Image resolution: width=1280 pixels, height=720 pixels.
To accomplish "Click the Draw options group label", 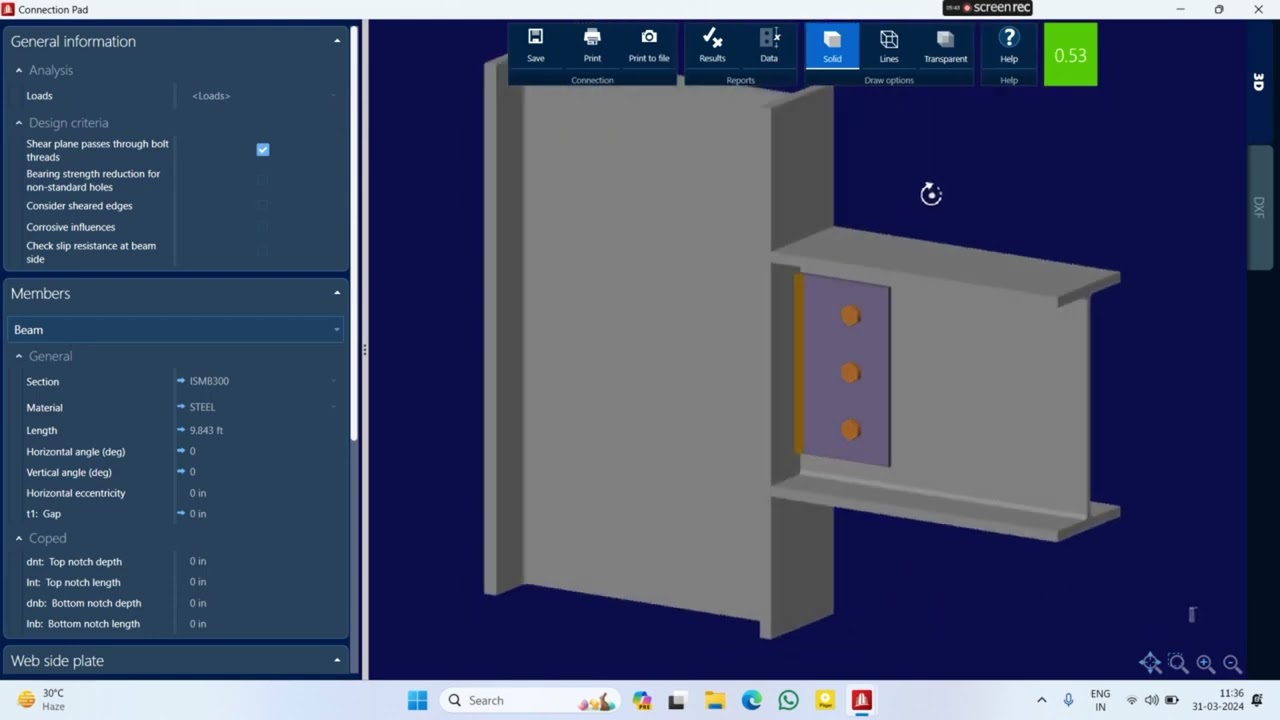I will (889, 80).
